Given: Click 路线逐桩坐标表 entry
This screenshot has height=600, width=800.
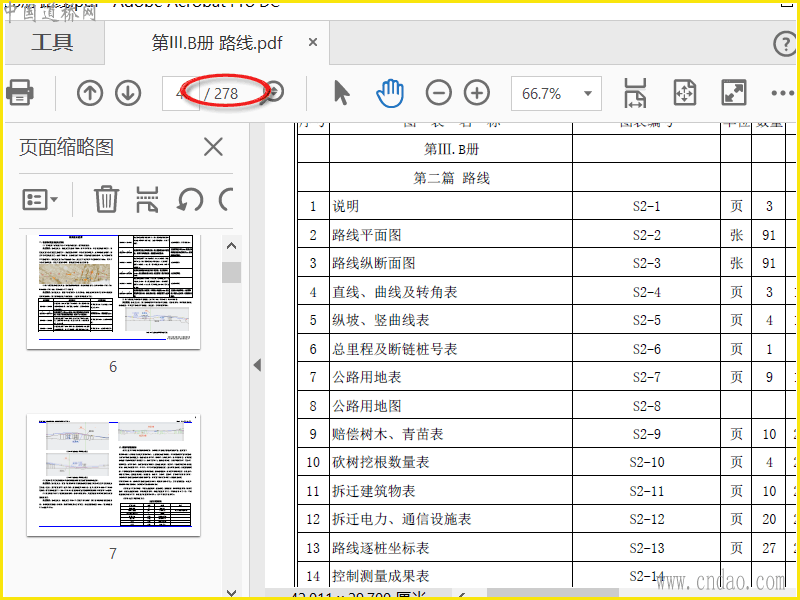Looking at the screenshot, I should click(x=381, y=548).
